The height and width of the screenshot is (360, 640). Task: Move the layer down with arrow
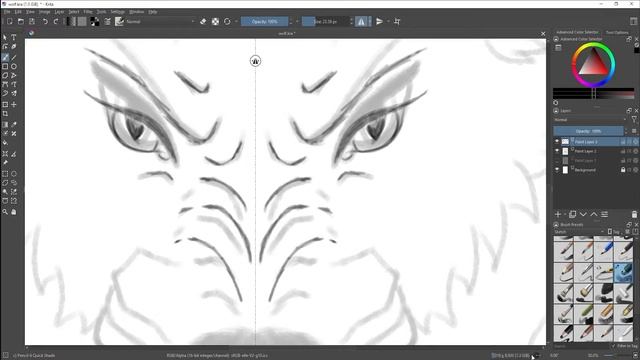pos(583,214)
